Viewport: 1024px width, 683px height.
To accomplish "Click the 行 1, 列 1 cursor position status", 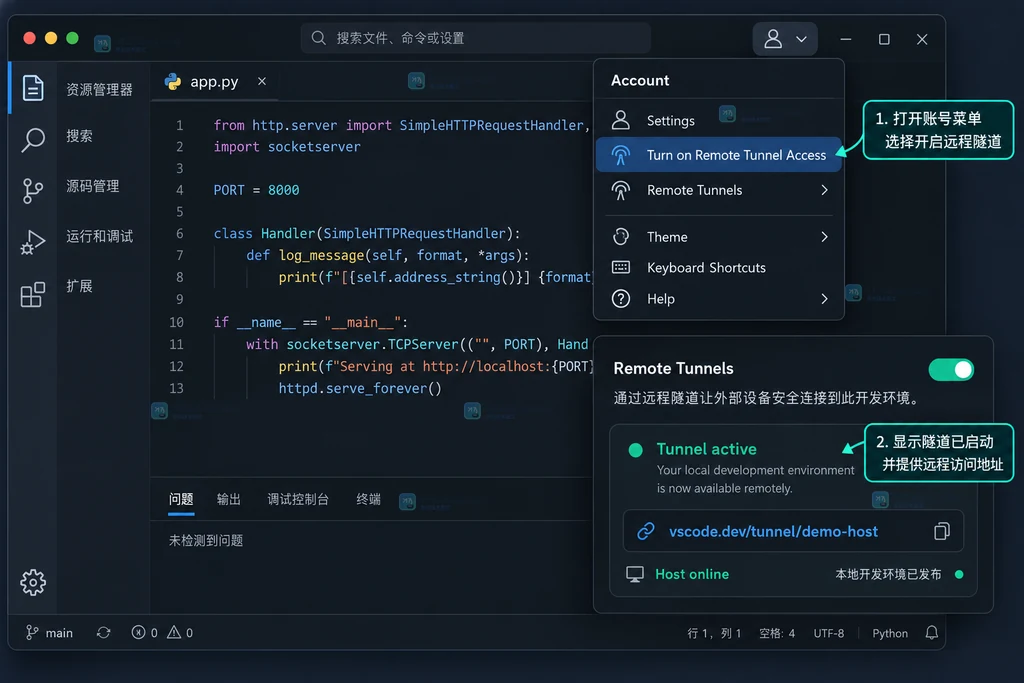I will tap(714, 633).
